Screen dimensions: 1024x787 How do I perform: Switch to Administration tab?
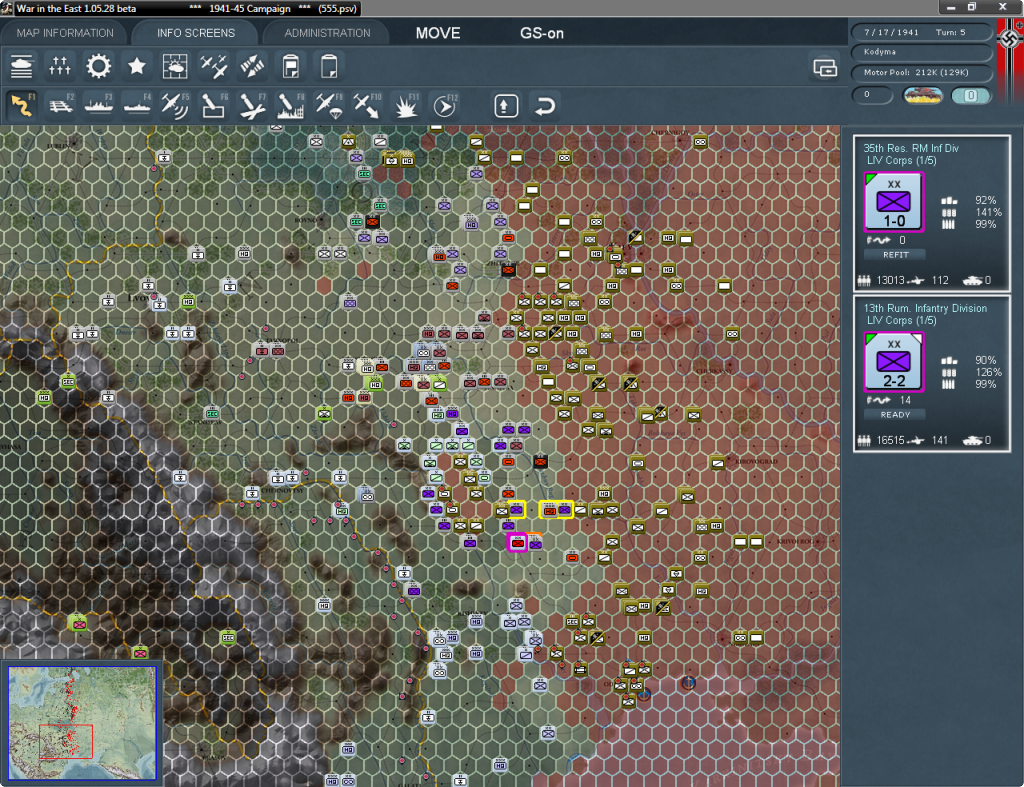point(327,33)
